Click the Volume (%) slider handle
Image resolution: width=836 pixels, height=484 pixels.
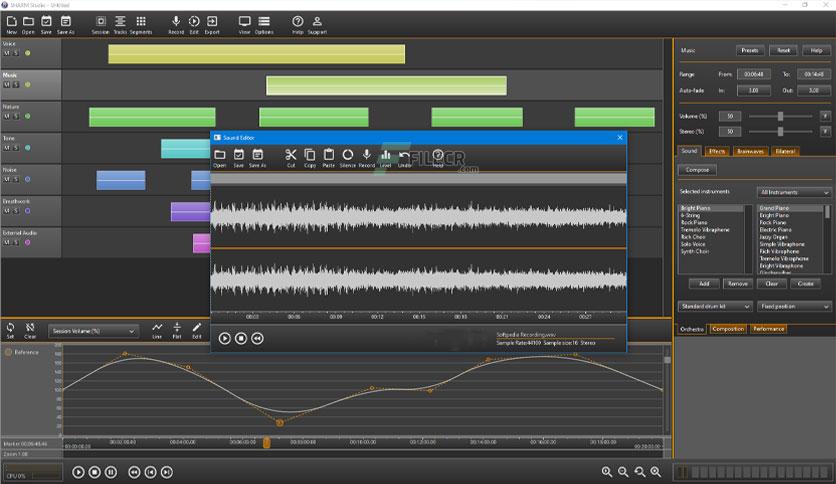click(781, 116)
